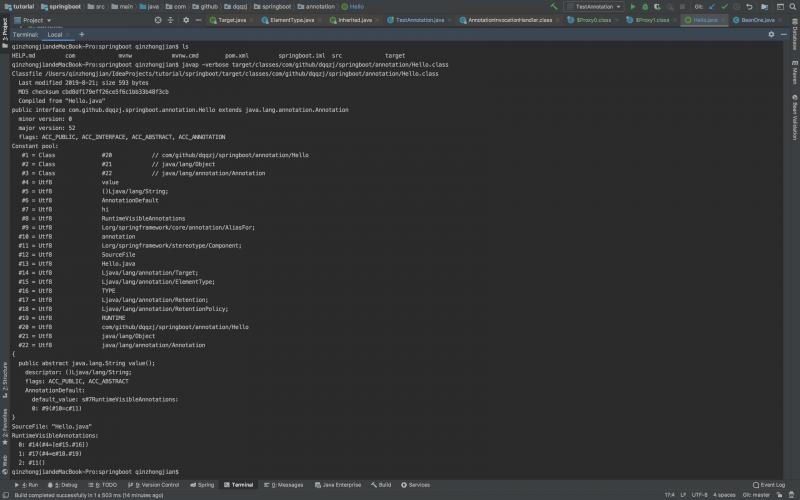Select the github folder breadcrumb
The height and width of the screenshot is (500, 800).
(205, 7)
